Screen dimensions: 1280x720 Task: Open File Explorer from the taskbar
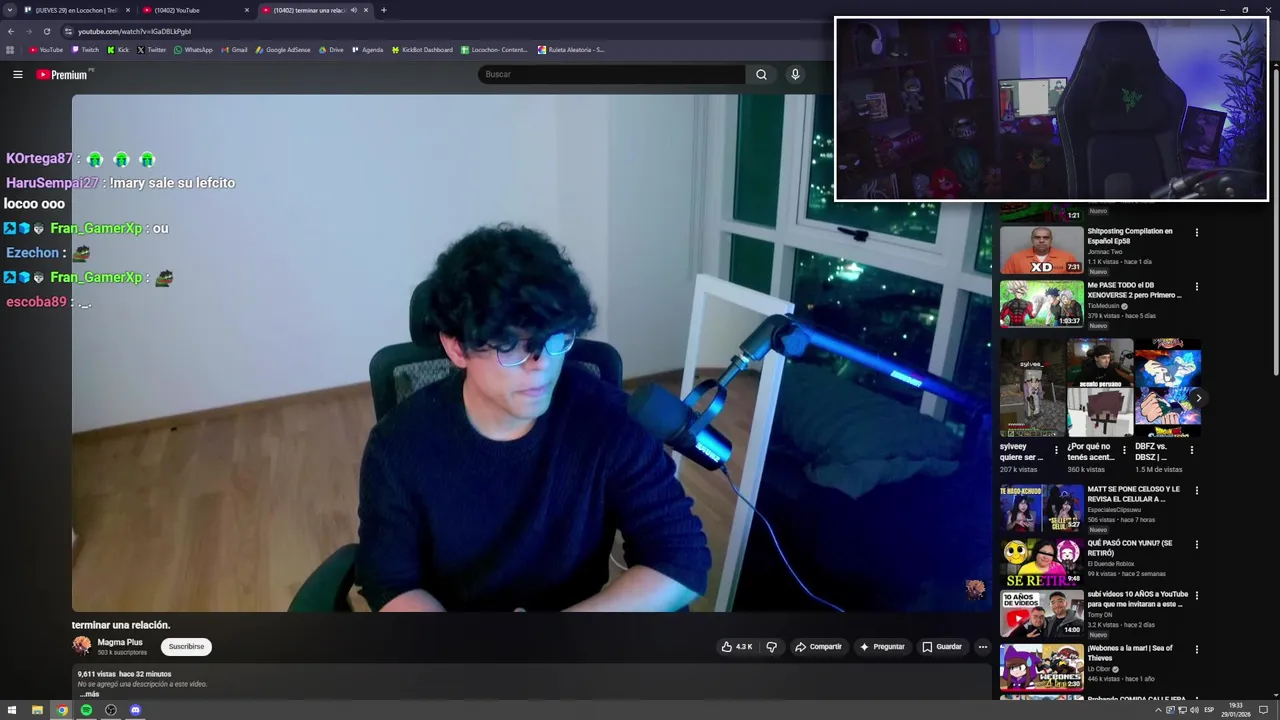[x=37, y=710]
